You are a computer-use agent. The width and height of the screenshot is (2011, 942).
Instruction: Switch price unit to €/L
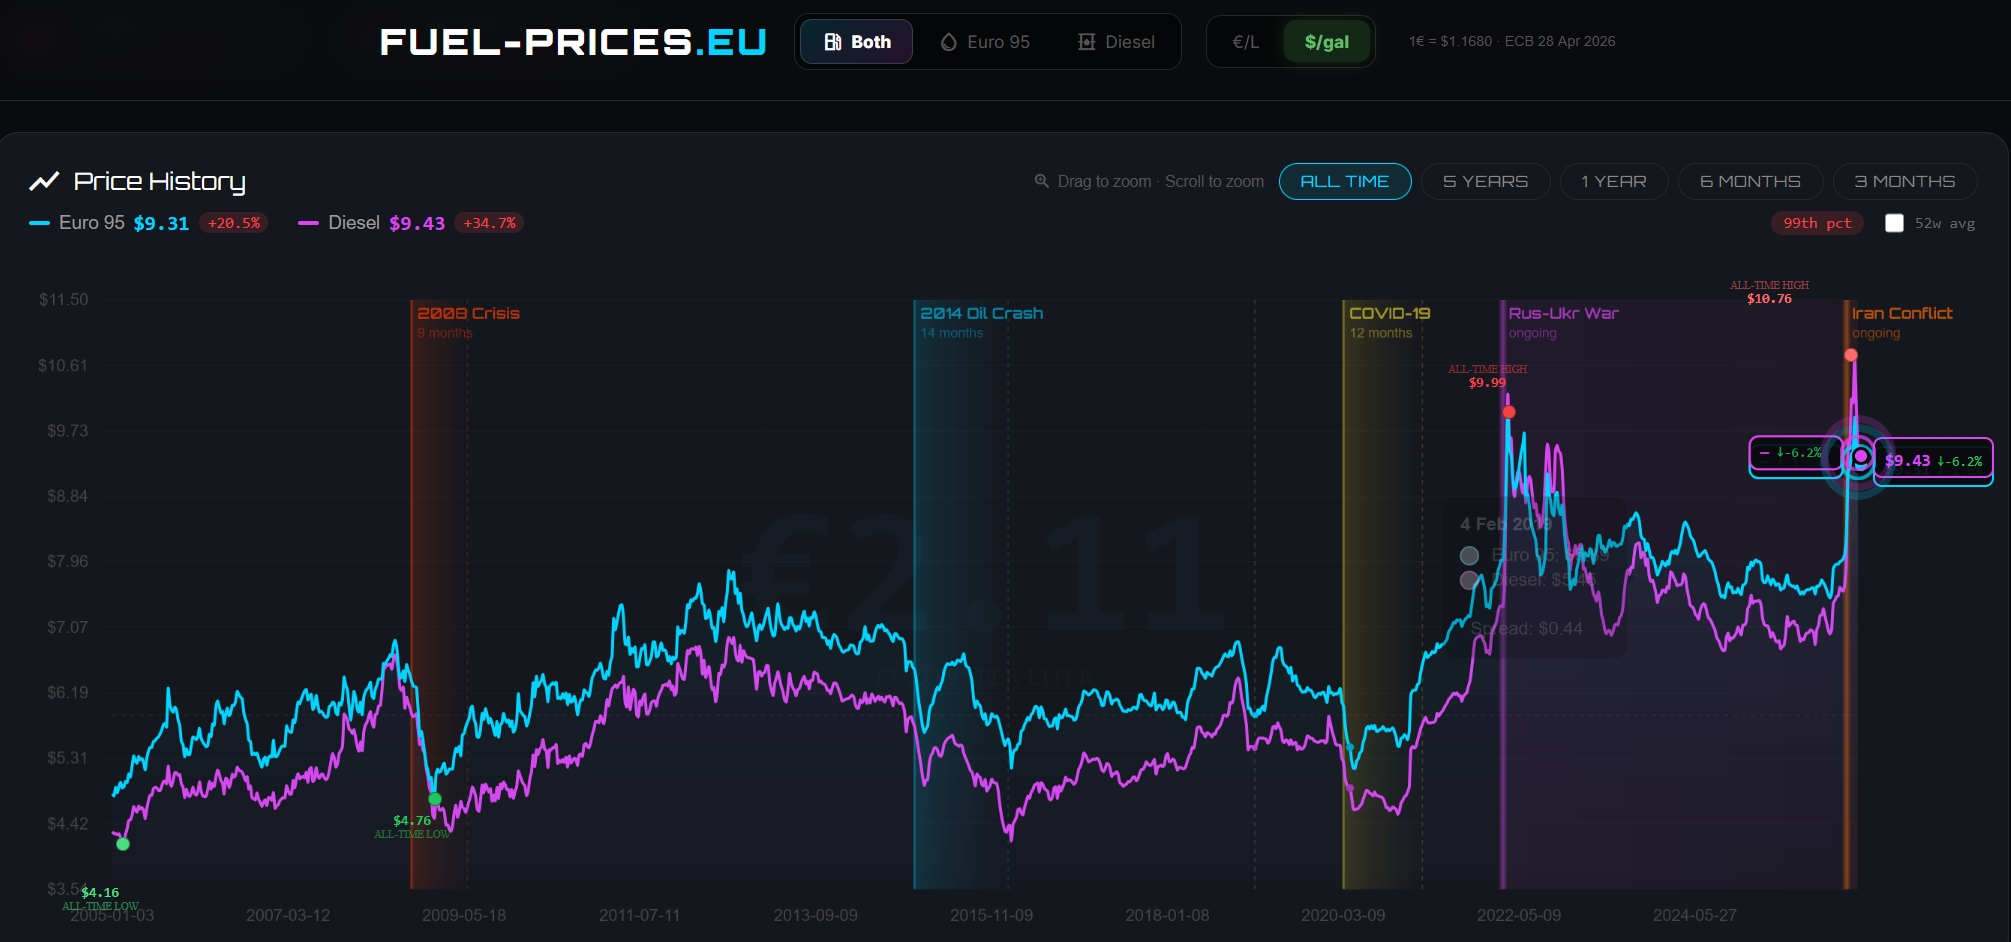tap(1246, 42)
